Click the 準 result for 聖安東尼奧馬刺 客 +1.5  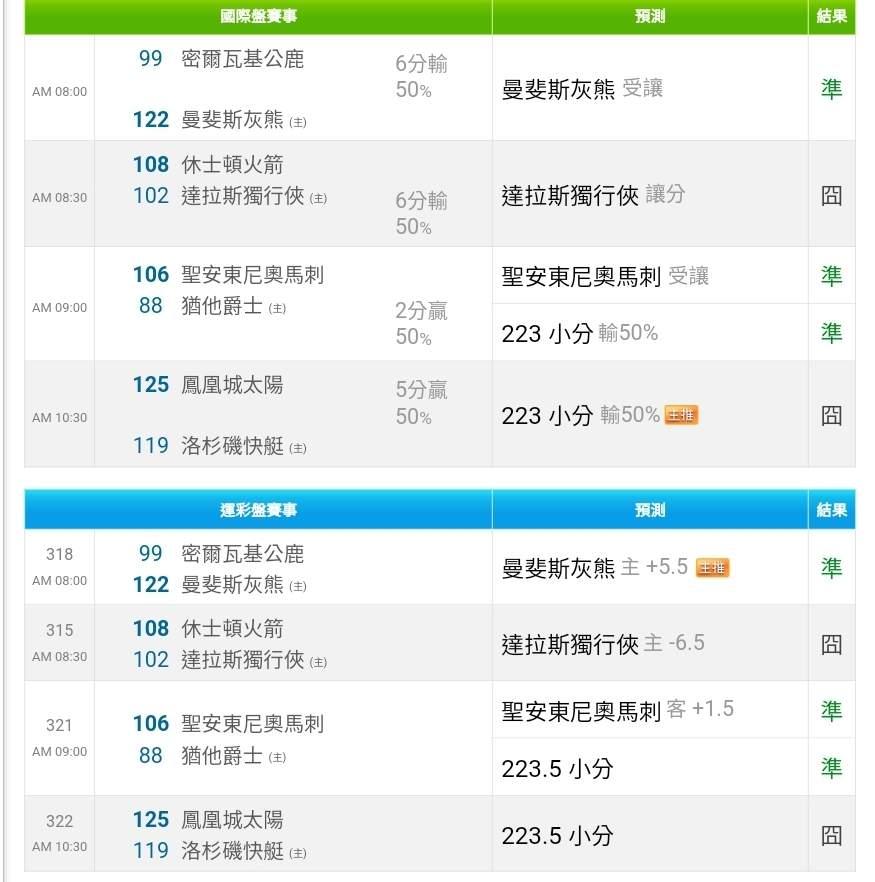(x=831, y=710)
